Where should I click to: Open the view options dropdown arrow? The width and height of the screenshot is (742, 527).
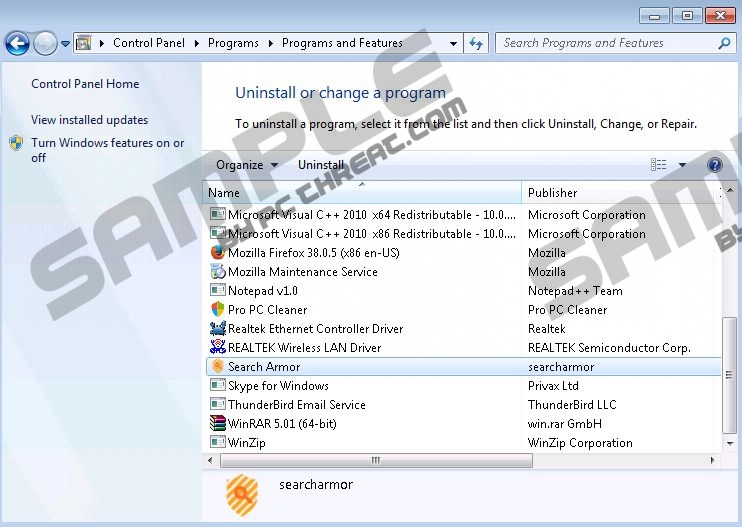point(682,165)
